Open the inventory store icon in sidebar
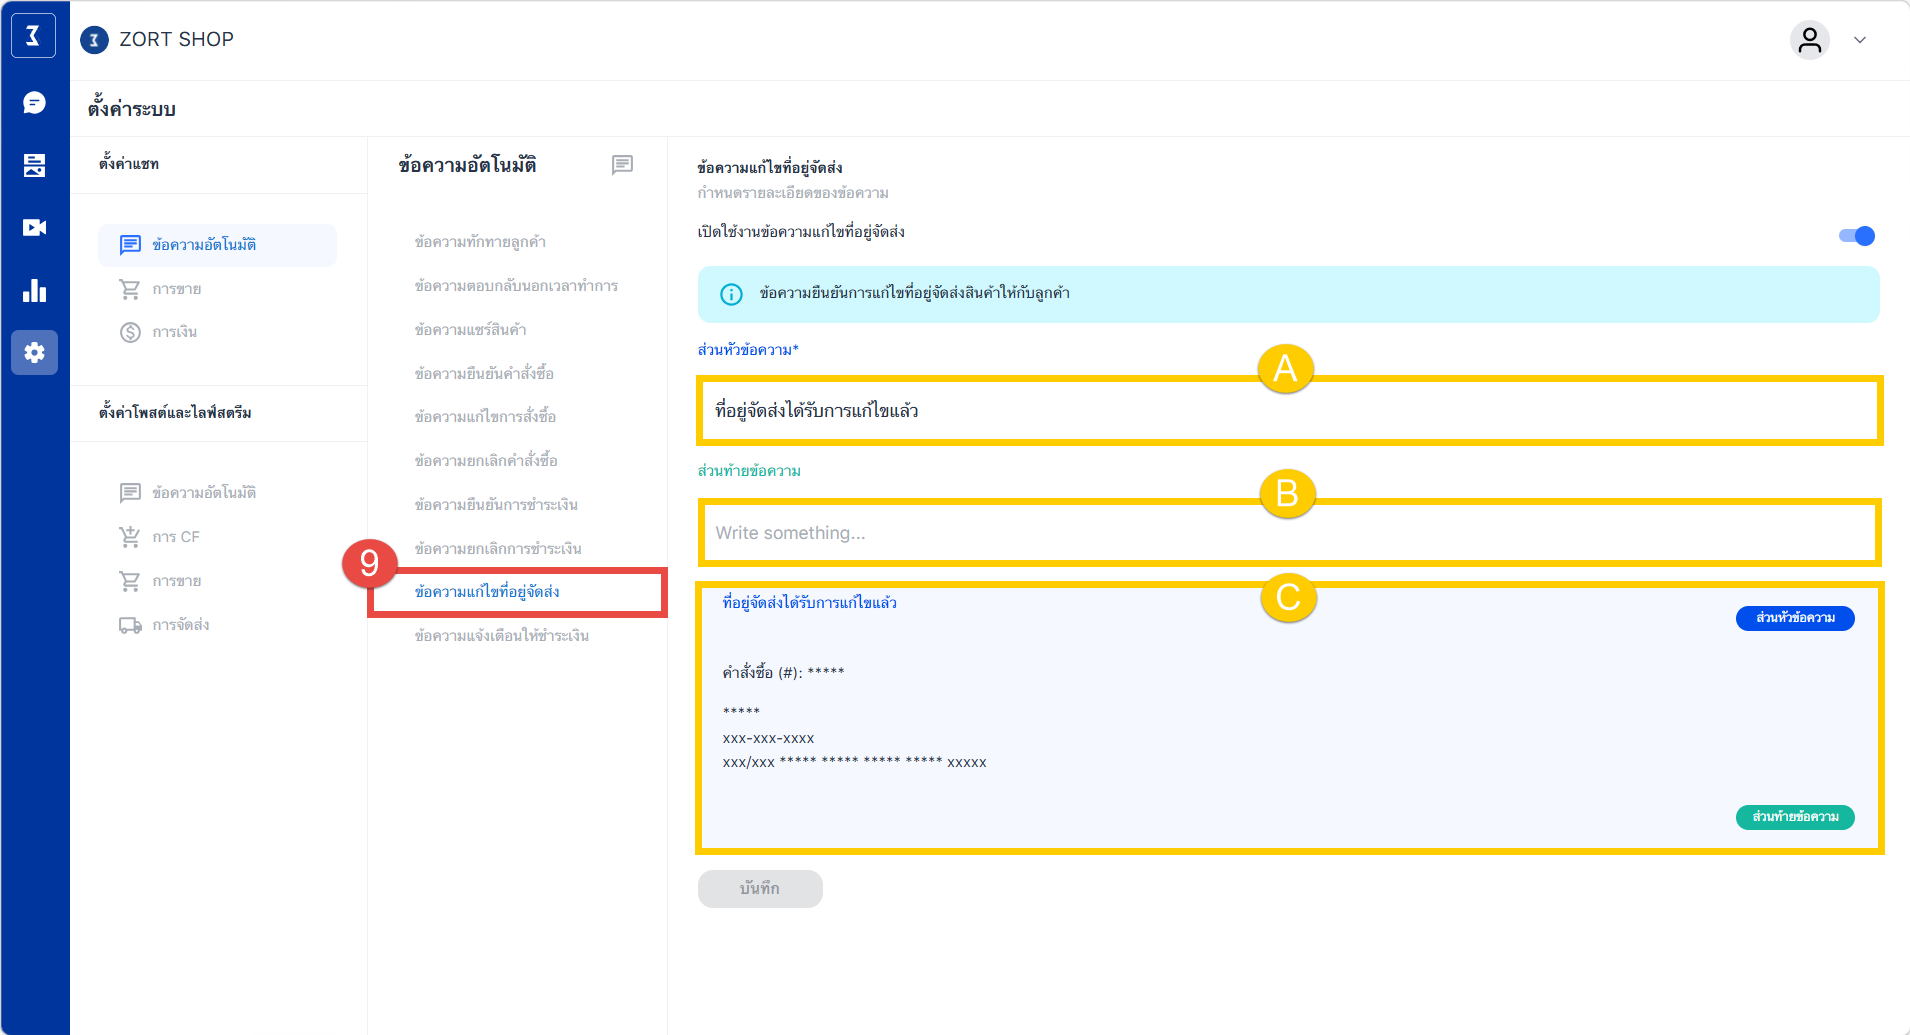The width and height of the screenshot is (1910, 1035). pyautogui.click(x=34, y=165)
